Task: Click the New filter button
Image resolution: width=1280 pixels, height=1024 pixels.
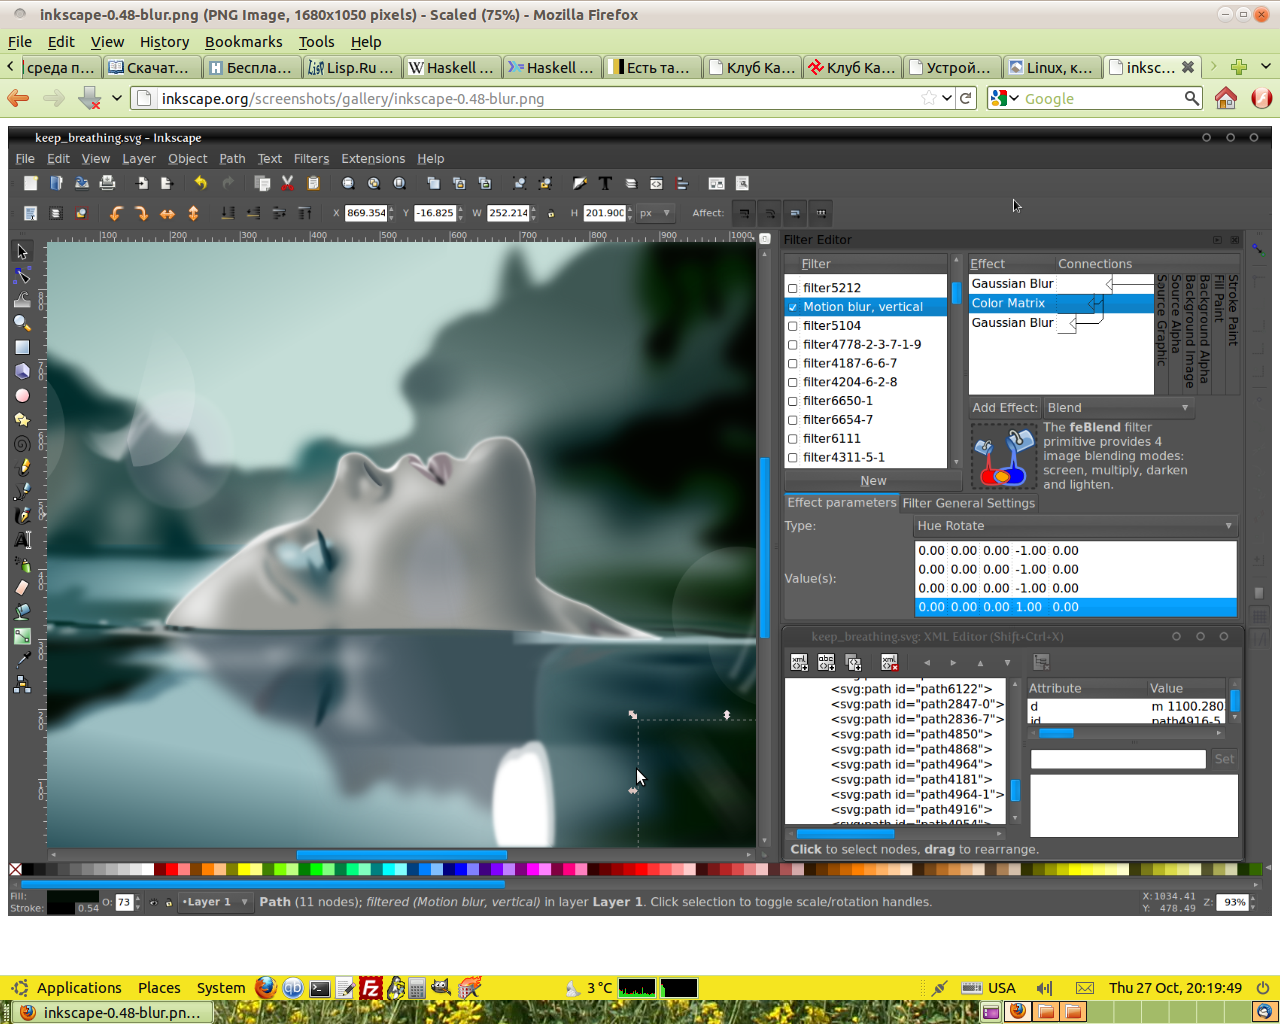Action: (873, 481)
